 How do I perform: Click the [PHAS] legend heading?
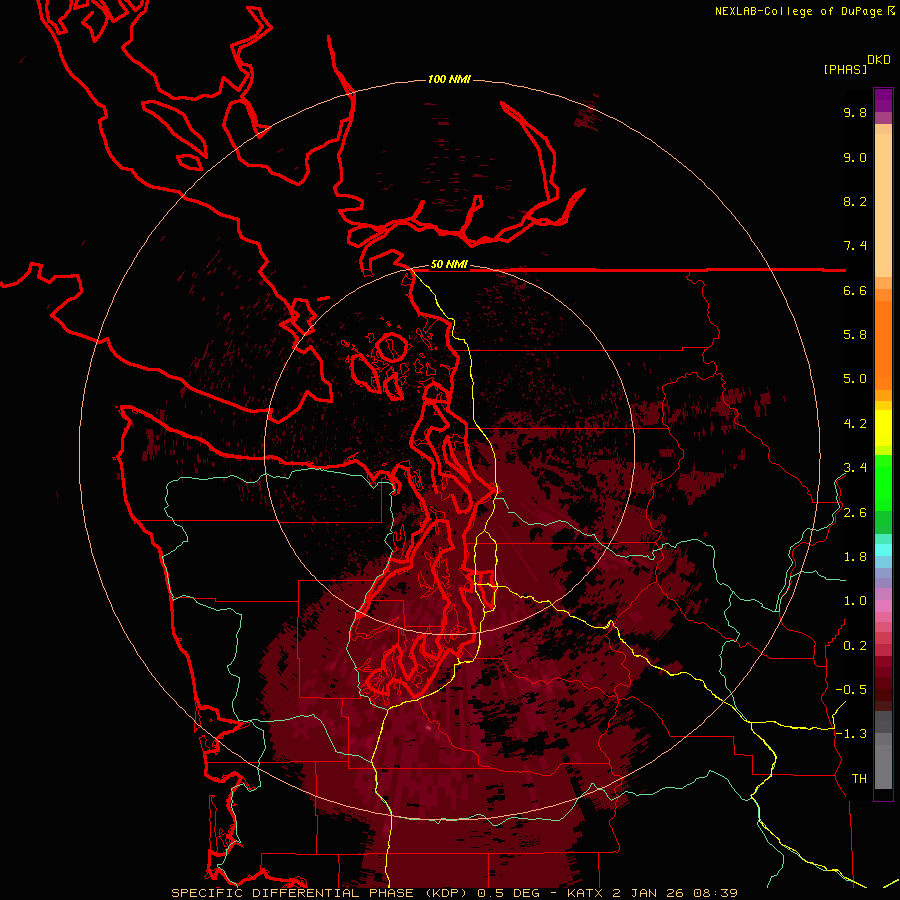(845, 69)
